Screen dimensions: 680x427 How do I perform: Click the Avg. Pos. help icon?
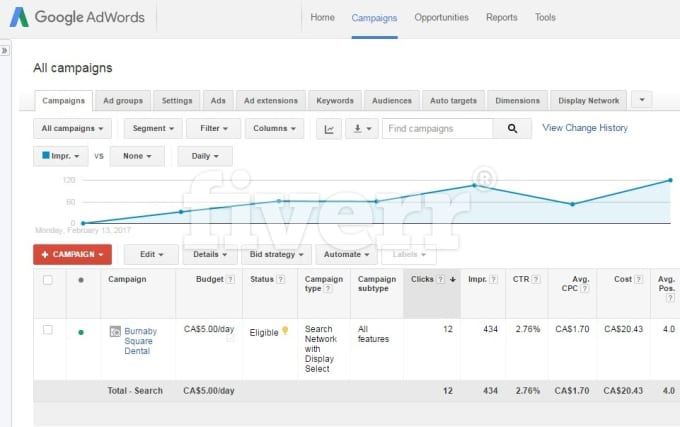(x=670, y=298)
